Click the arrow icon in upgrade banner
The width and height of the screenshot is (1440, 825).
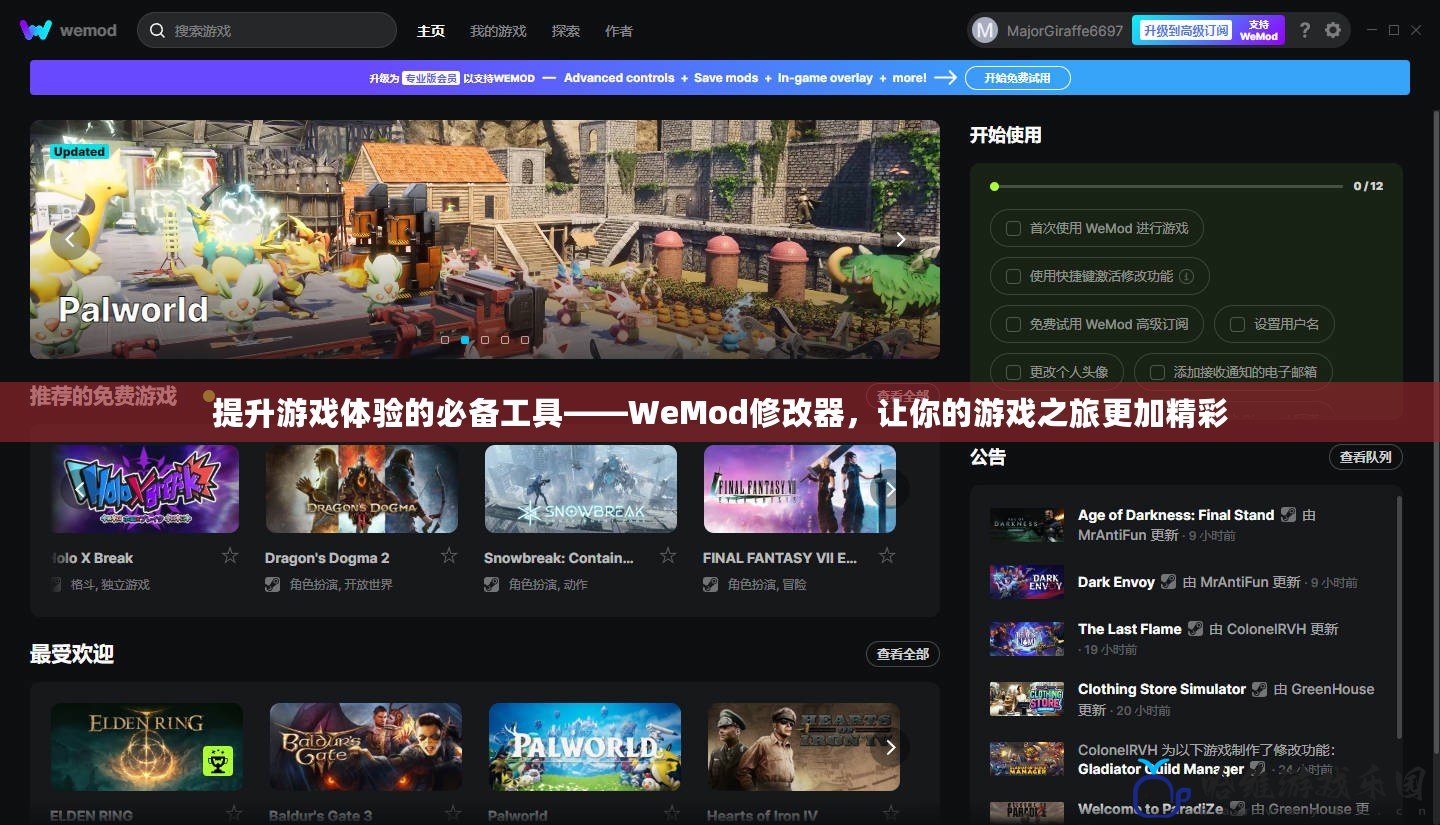946,77
